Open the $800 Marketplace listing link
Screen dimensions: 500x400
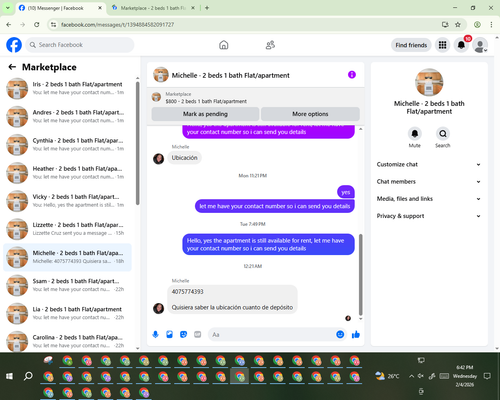(x=206, y=101)
